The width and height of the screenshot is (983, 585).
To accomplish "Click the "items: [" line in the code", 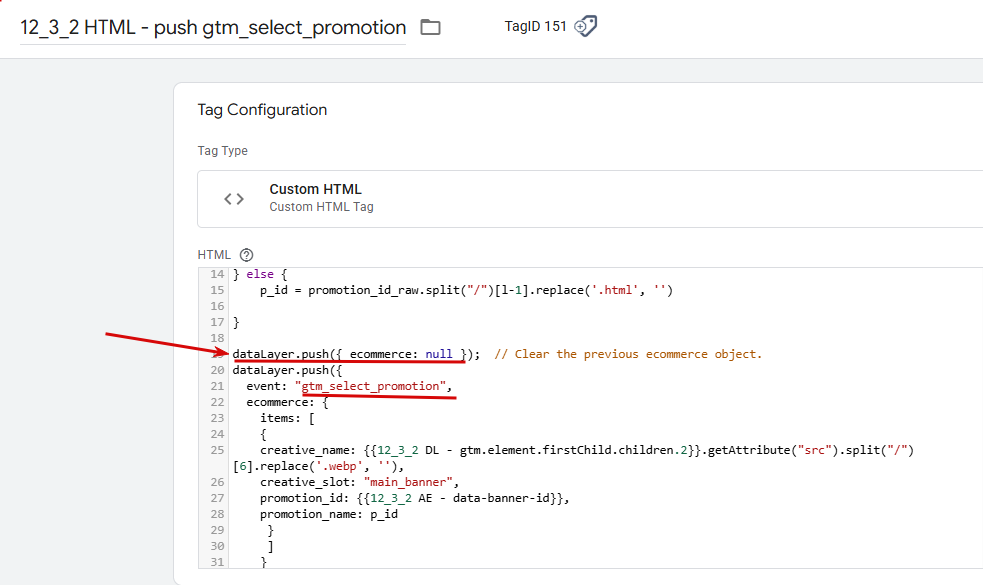I will pyautogui.click(x=287, y=418).
